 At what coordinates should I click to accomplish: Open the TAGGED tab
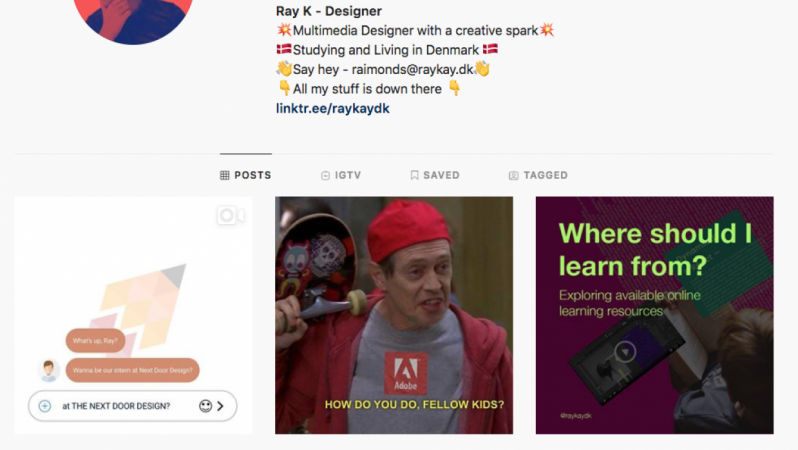(x=538, y=175)
